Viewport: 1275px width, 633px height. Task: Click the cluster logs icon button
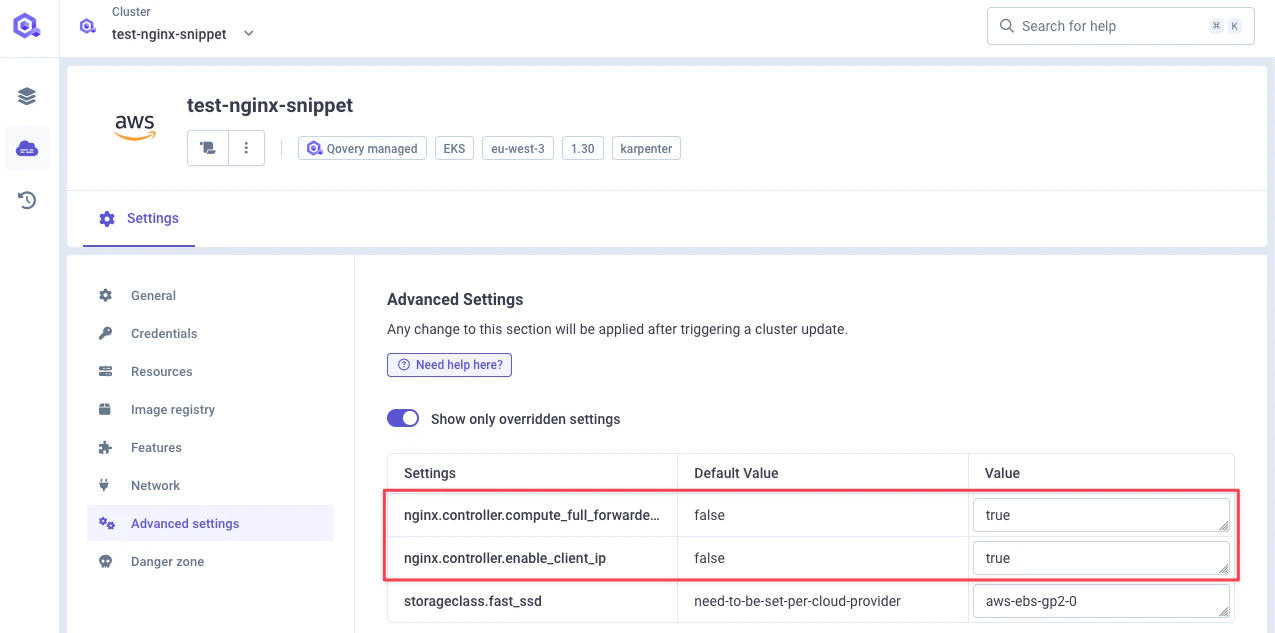(x=208, y=148)
